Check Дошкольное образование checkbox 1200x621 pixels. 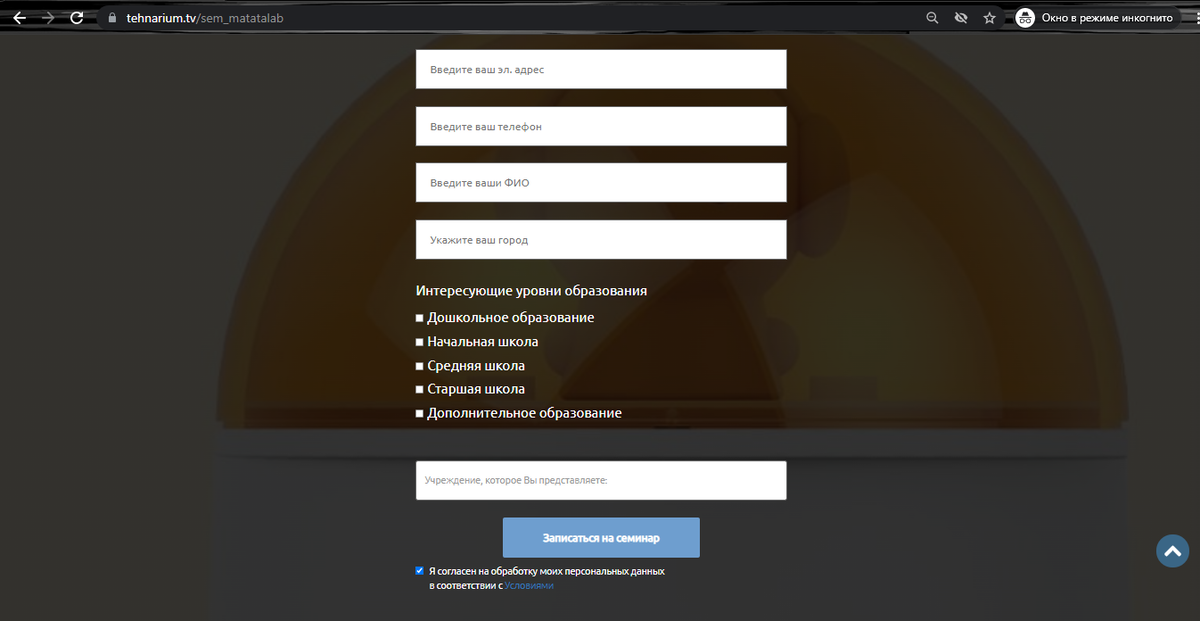coord(420,318)
